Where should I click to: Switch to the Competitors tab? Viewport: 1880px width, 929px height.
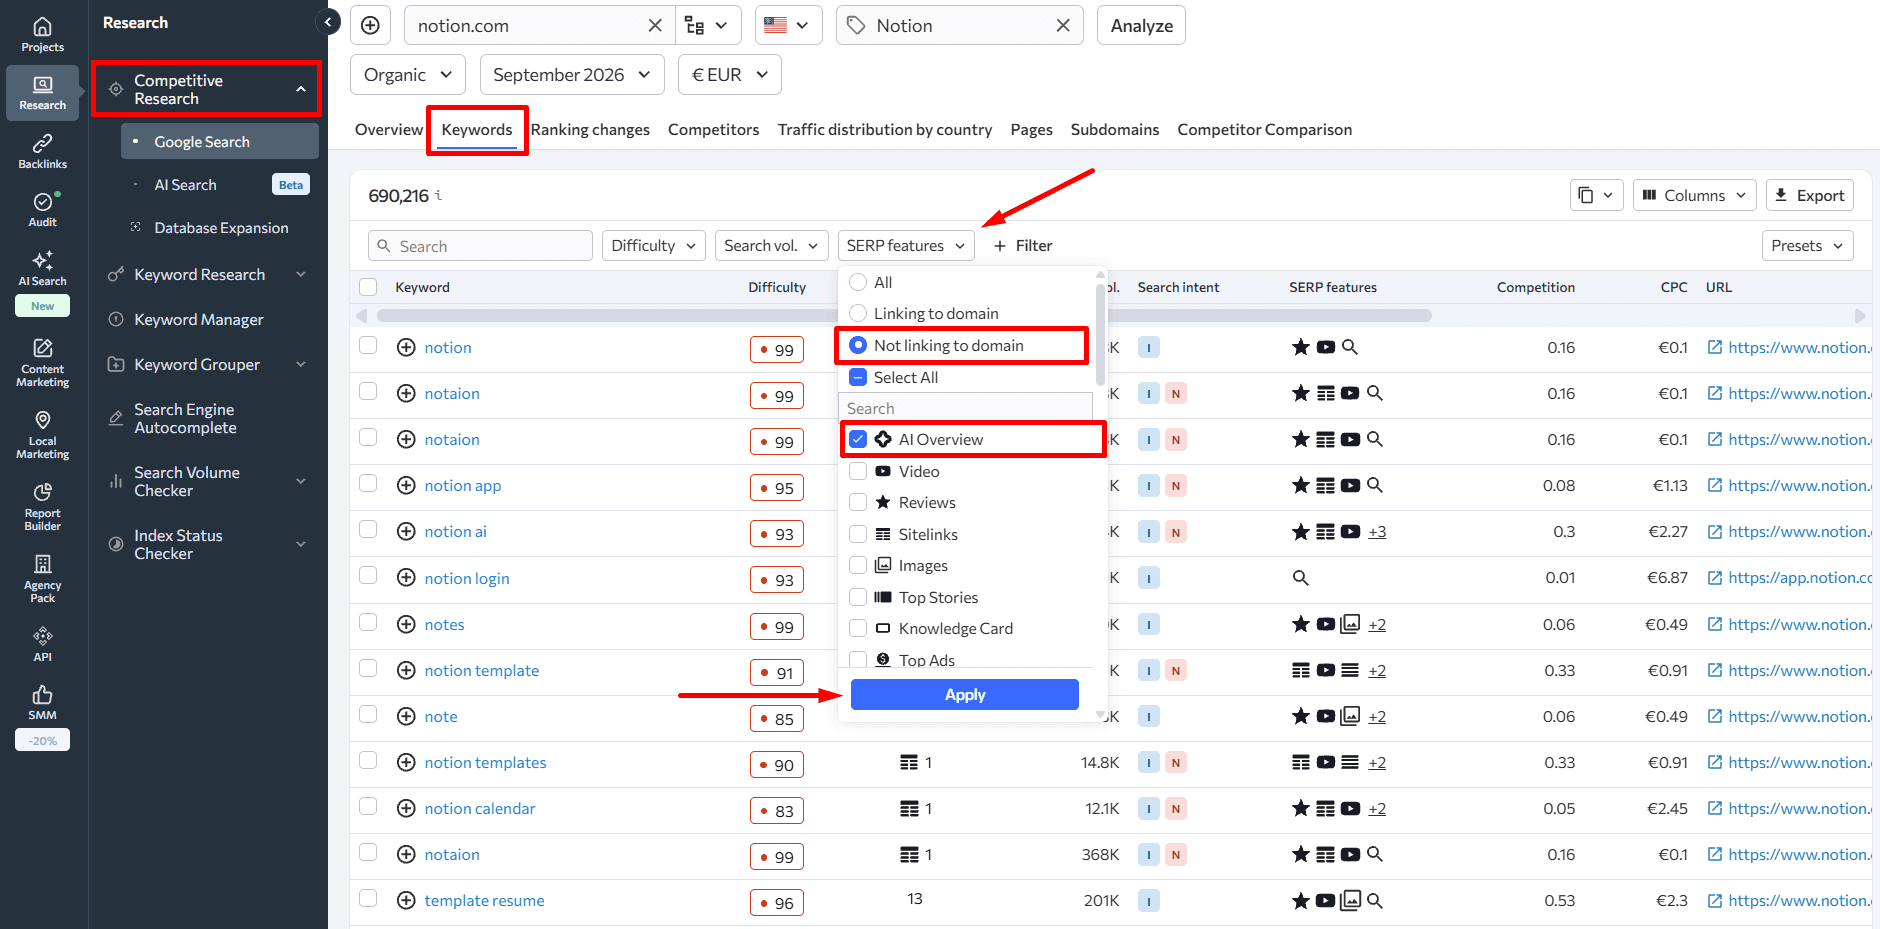click(x=713, y=129)
